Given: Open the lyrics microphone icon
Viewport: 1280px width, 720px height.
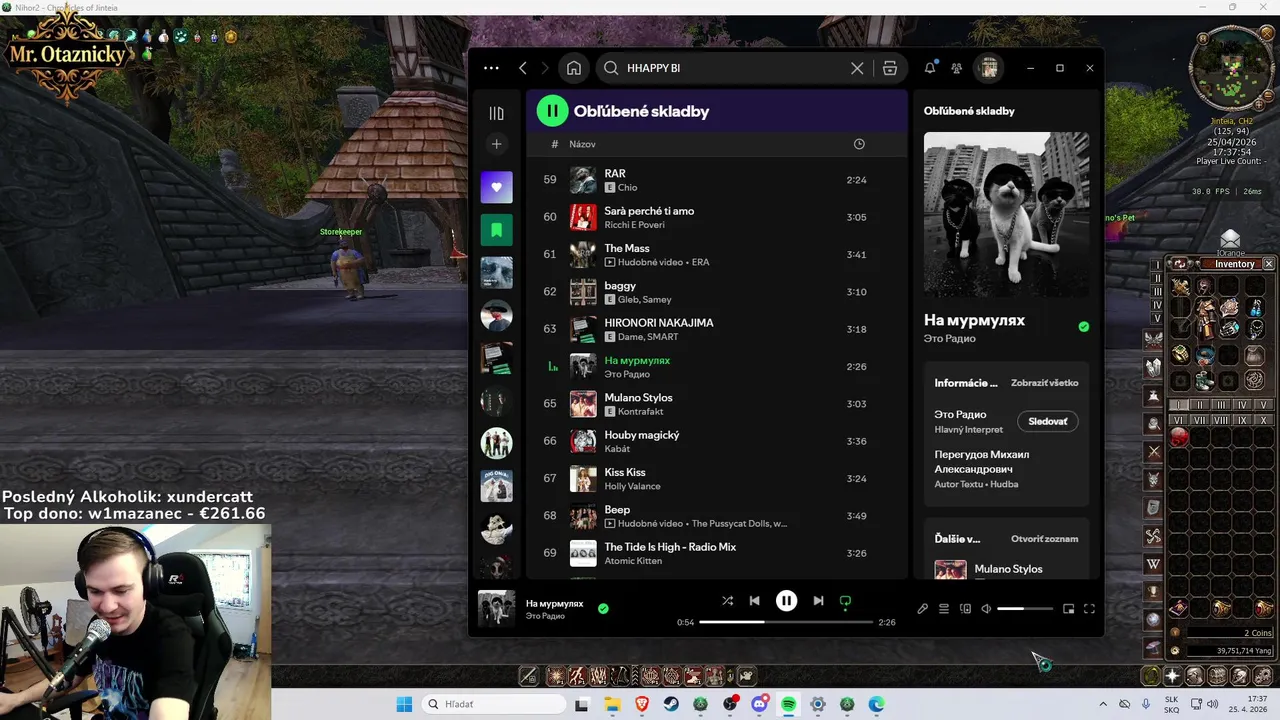Looking at the screenshot, I should [922, 608].
